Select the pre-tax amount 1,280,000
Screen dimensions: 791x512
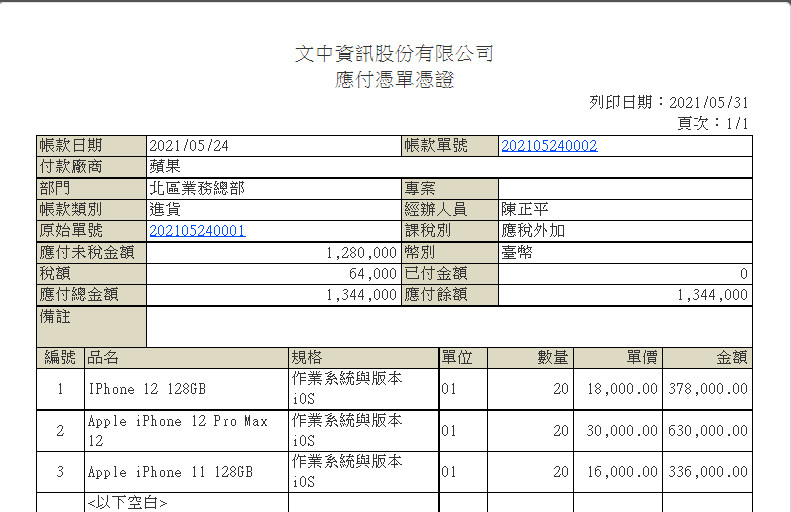pos(361,252)
